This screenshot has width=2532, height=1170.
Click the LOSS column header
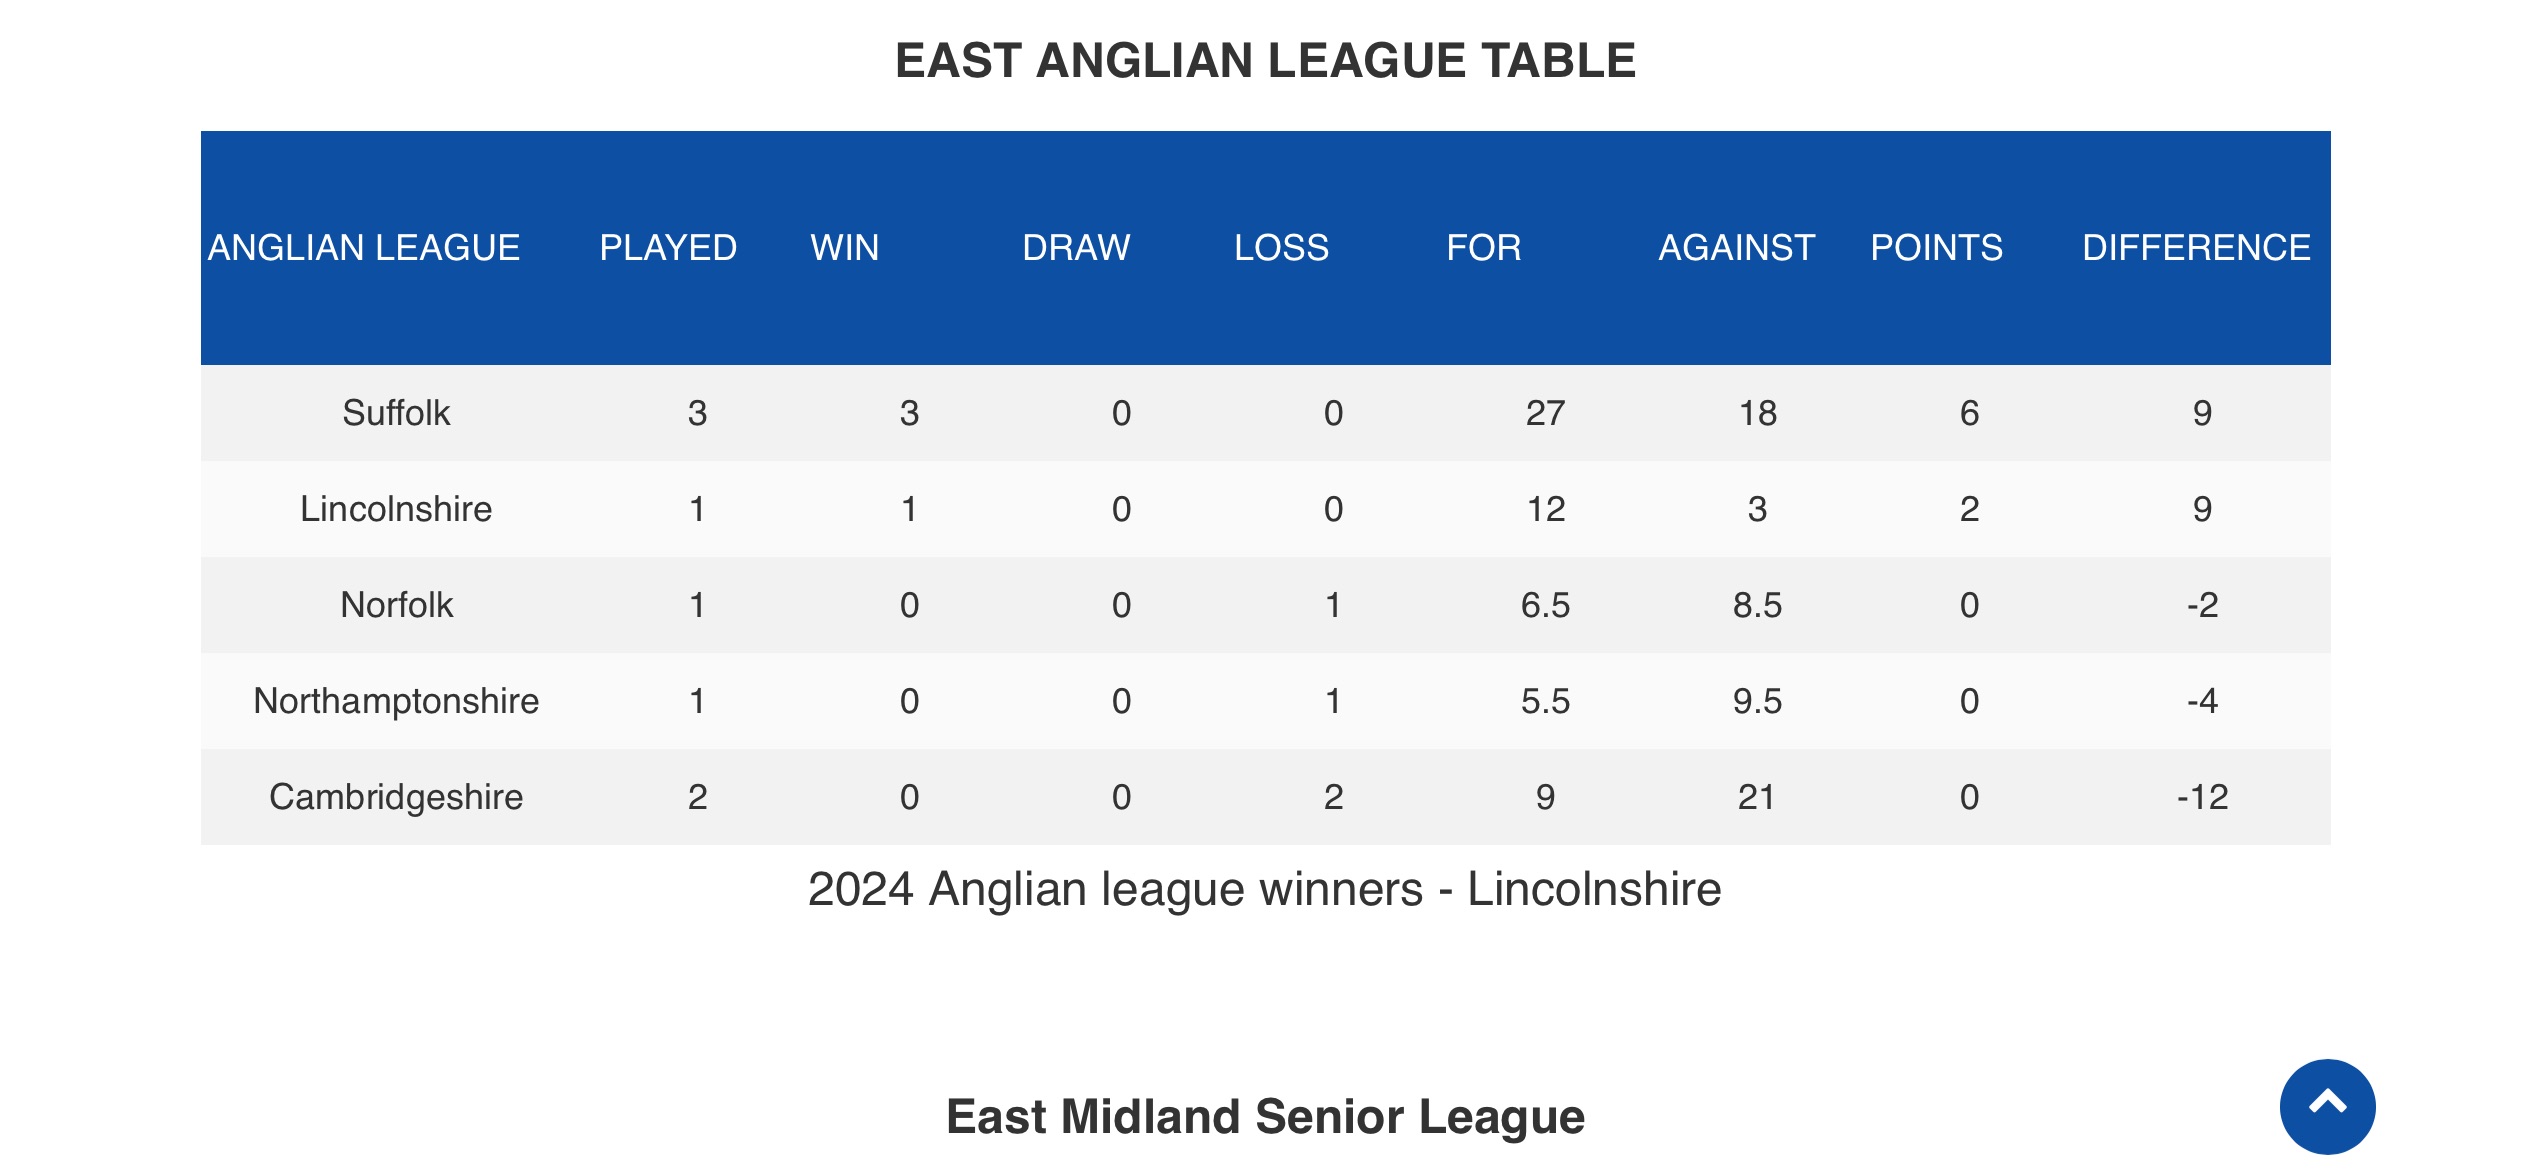coord(1281,247)
